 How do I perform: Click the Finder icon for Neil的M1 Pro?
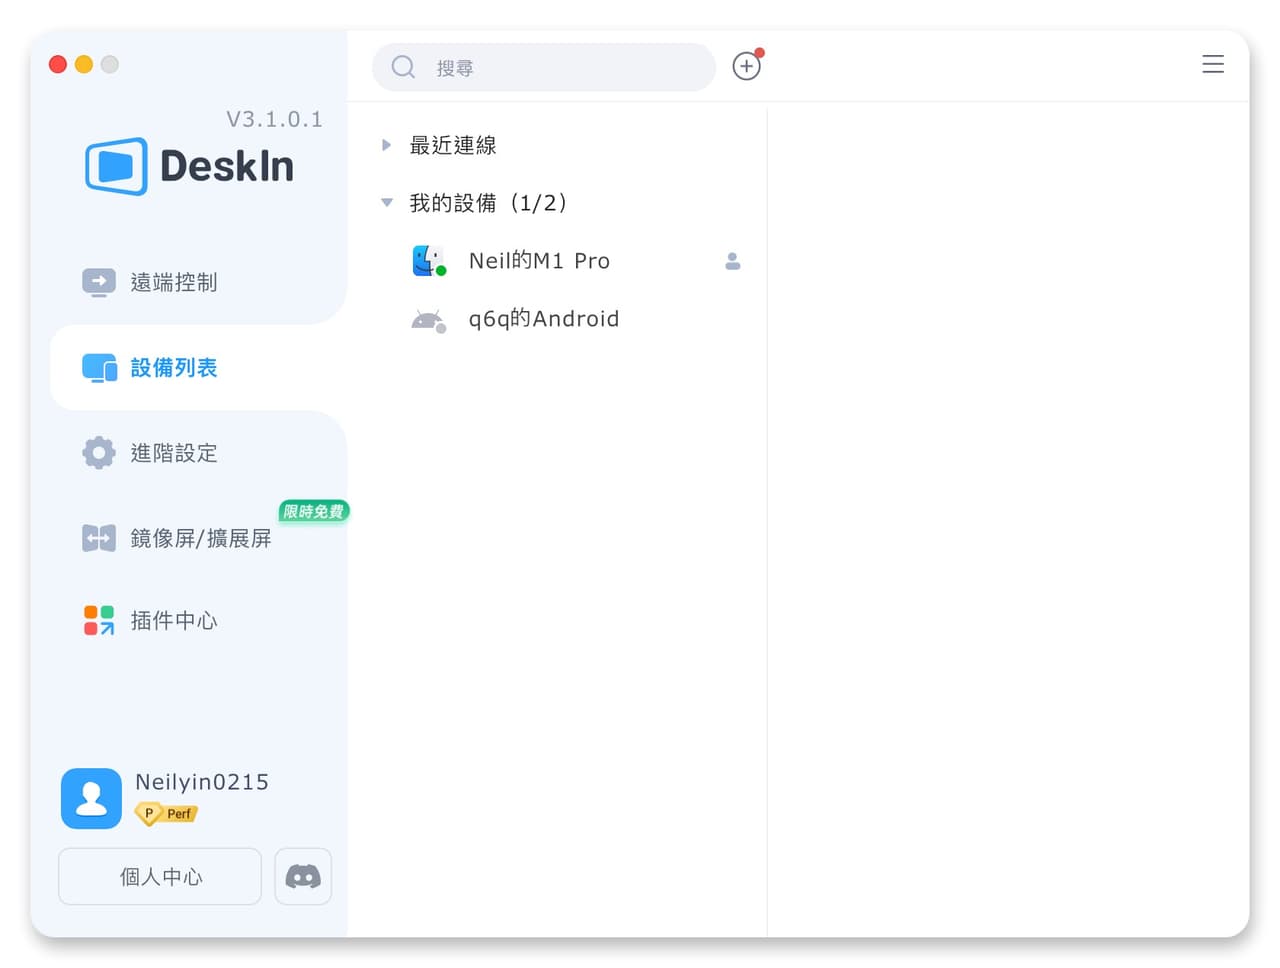click(x=428, y=261)
